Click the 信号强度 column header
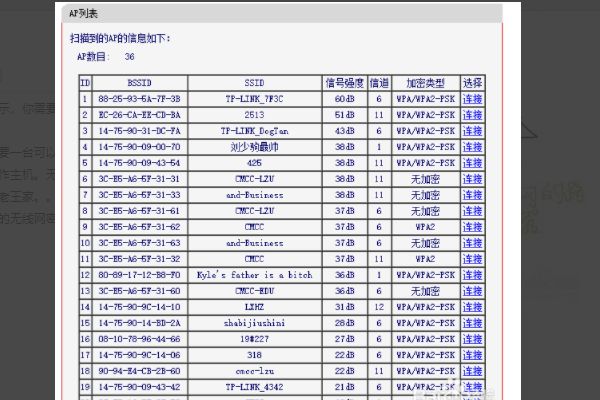The height and width of the screenshot is (400, 600). point(344,83)
